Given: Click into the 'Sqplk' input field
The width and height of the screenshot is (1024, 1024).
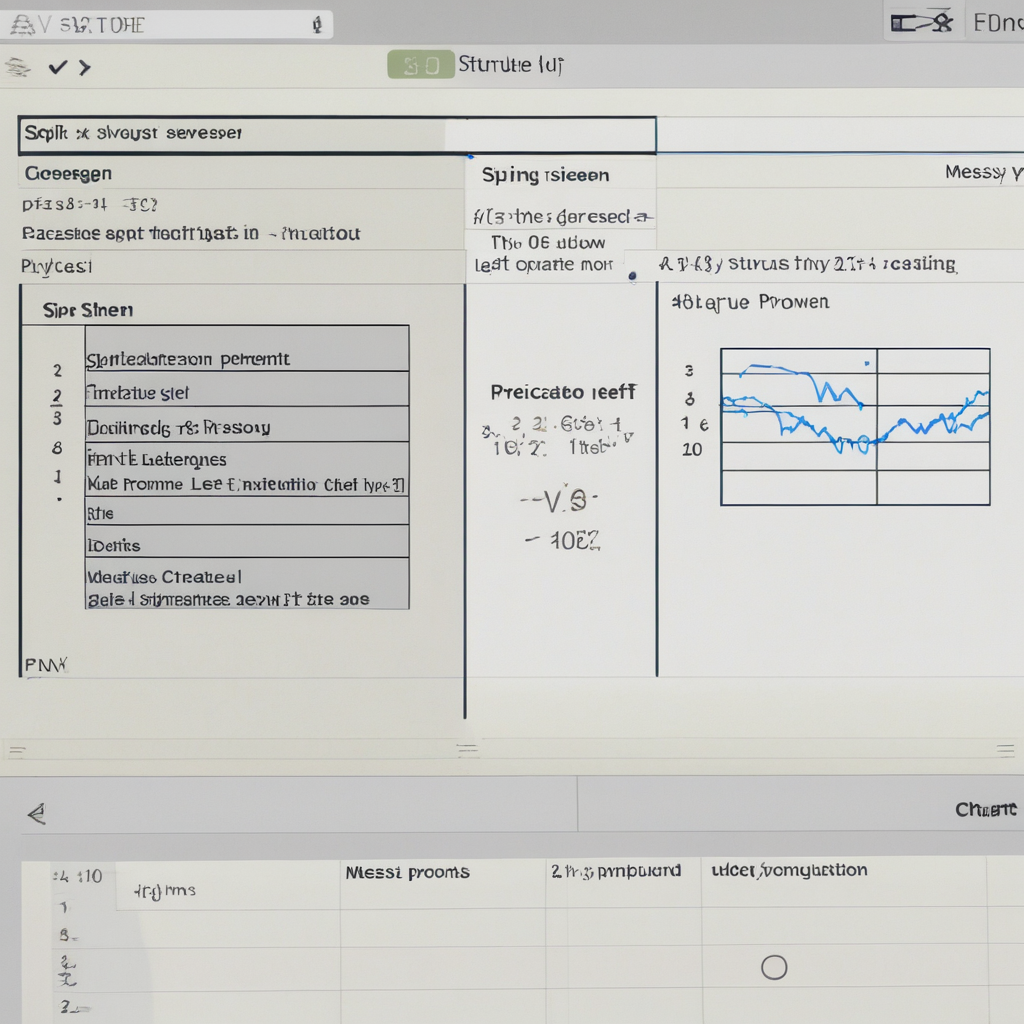Looking at the screenshot, I should [337, 135].
